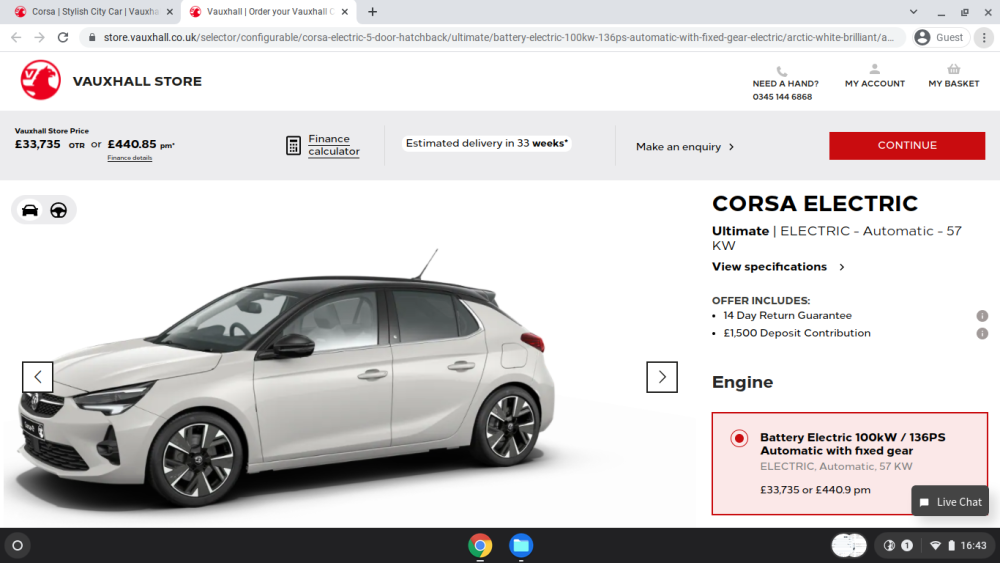This screenshot has height=563, width=1000.
Task: Open My Account person icon
Action: pyautogui.click(x=874, y=69)
